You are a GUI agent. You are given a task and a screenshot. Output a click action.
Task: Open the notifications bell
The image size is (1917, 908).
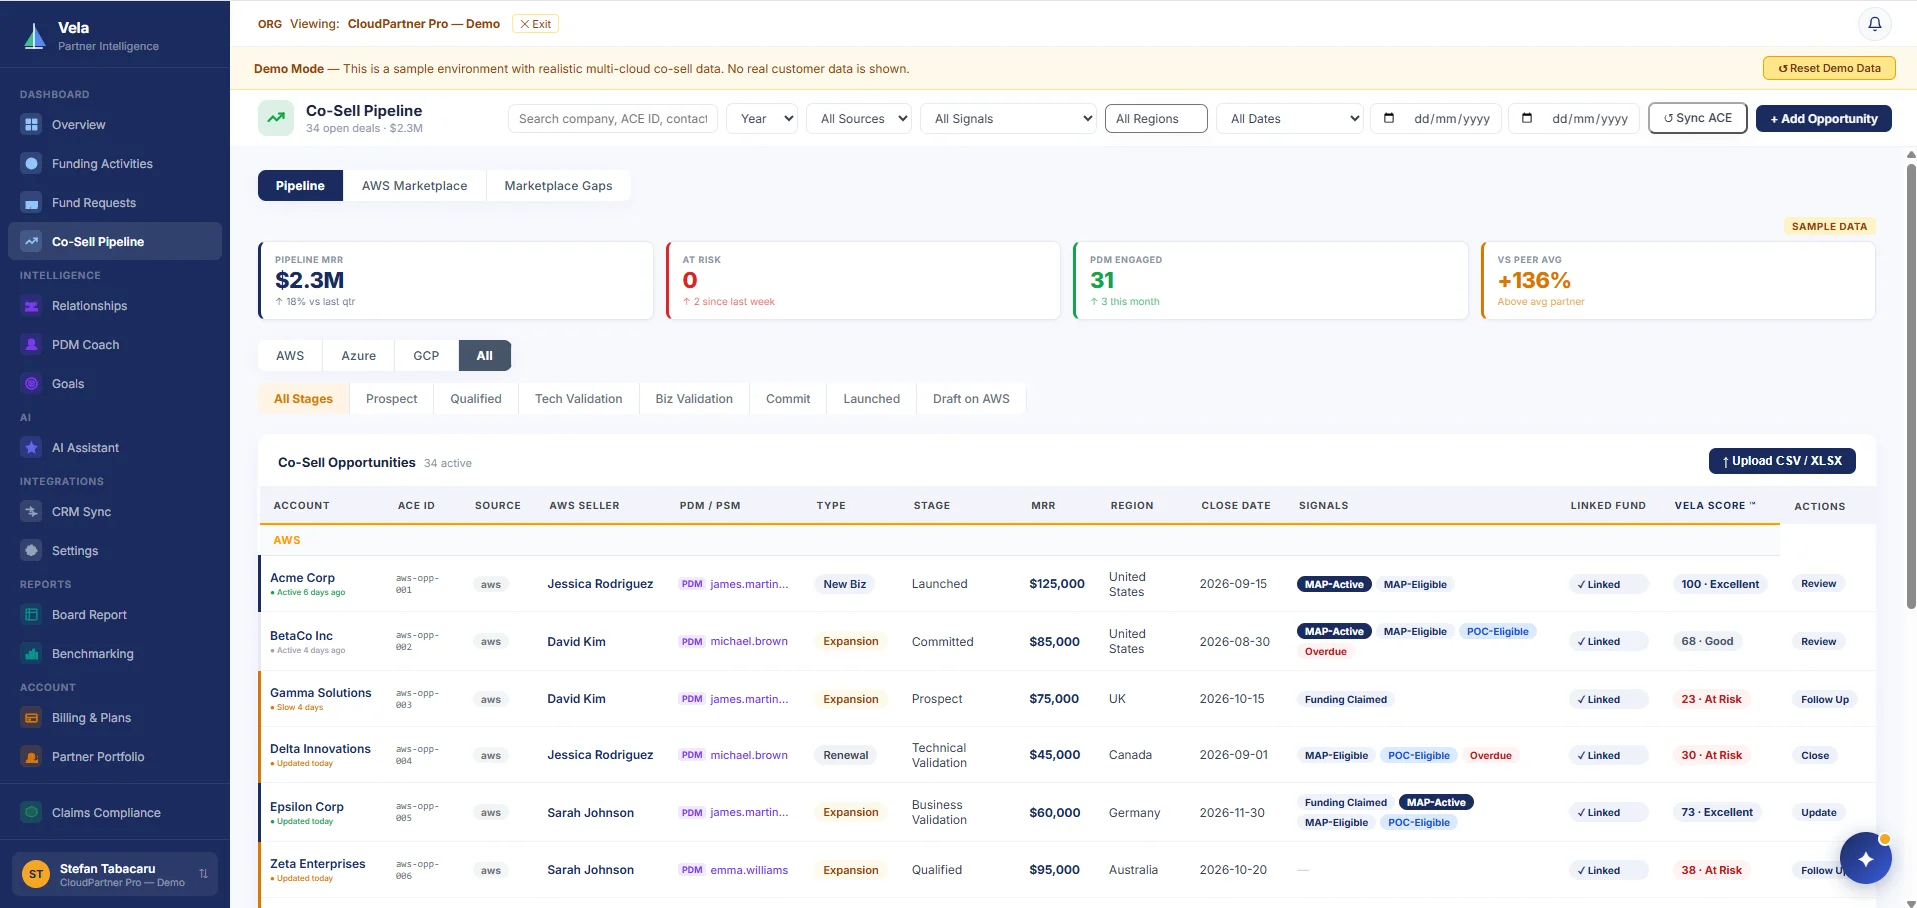(x=1875, y=24)
